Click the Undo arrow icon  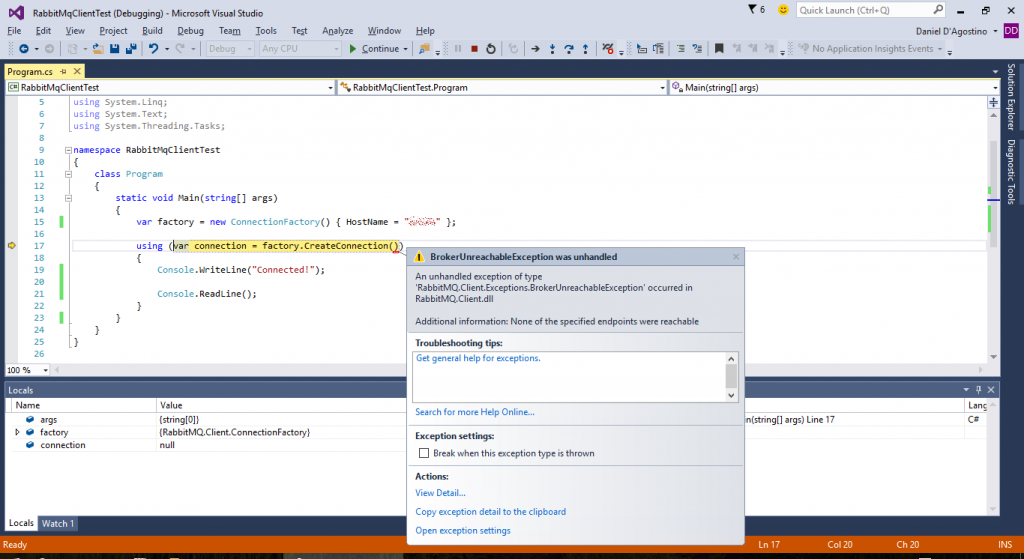(x=153, y=48)
